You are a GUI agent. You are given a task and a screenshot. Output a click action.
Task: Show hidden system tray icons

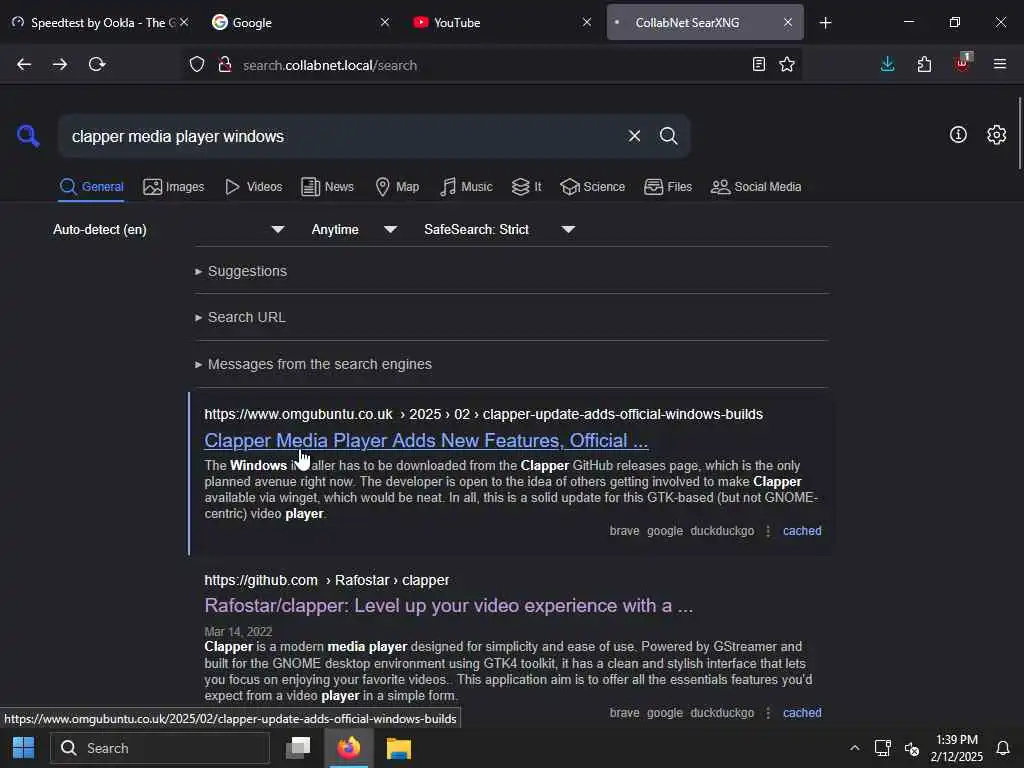click(854, 748)
